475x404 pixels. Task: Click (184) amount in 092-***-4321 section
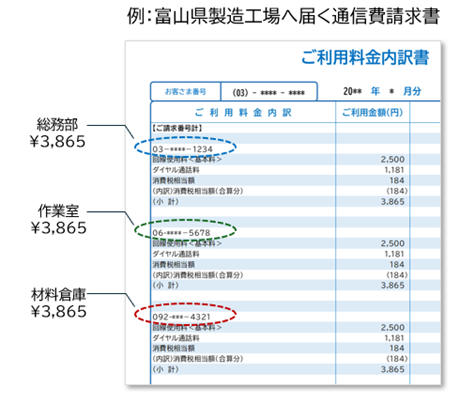[x=397, y=359]
